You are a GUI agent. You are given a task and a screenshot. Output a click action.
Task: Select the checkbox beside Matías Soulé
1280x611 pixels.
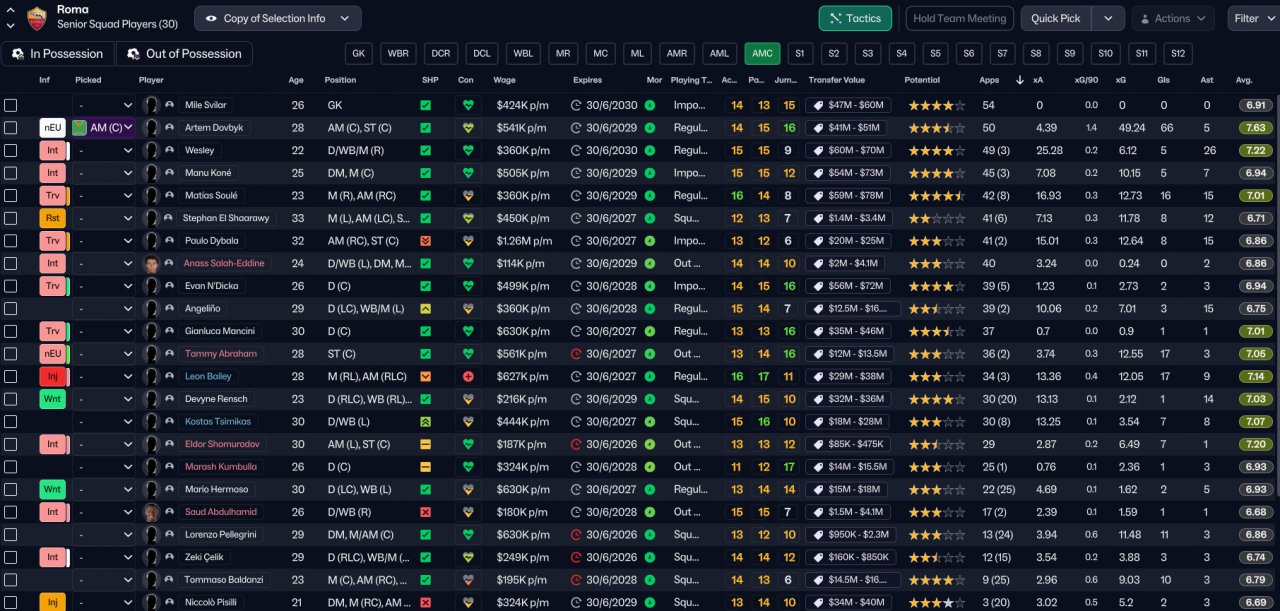coord(10,195)
